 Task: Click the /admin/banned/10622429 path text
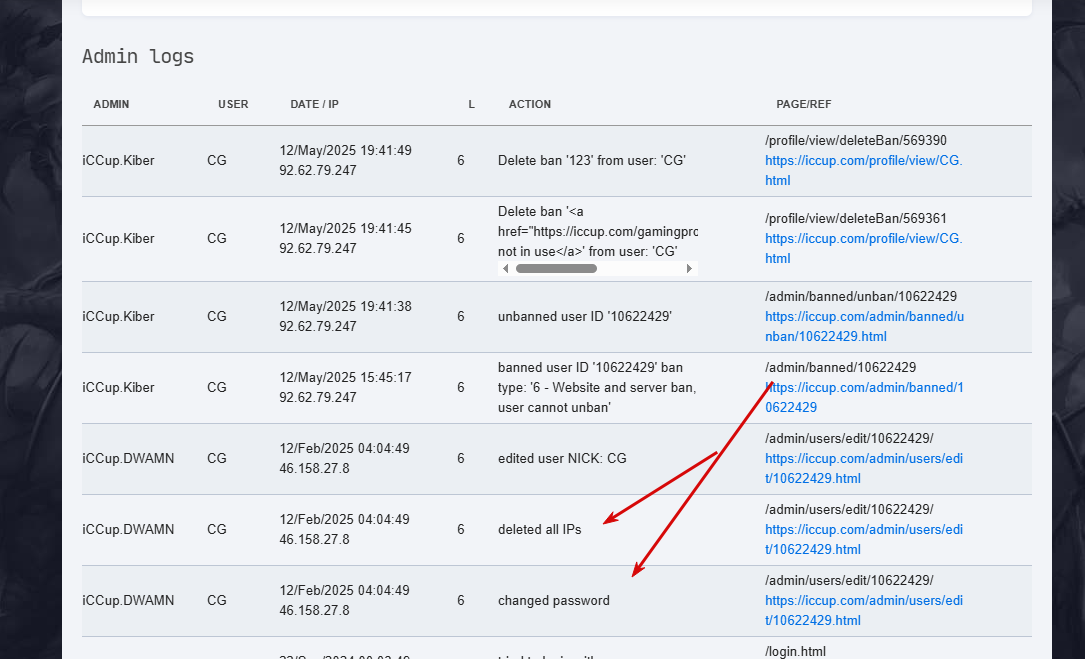[x=841, y=368]
